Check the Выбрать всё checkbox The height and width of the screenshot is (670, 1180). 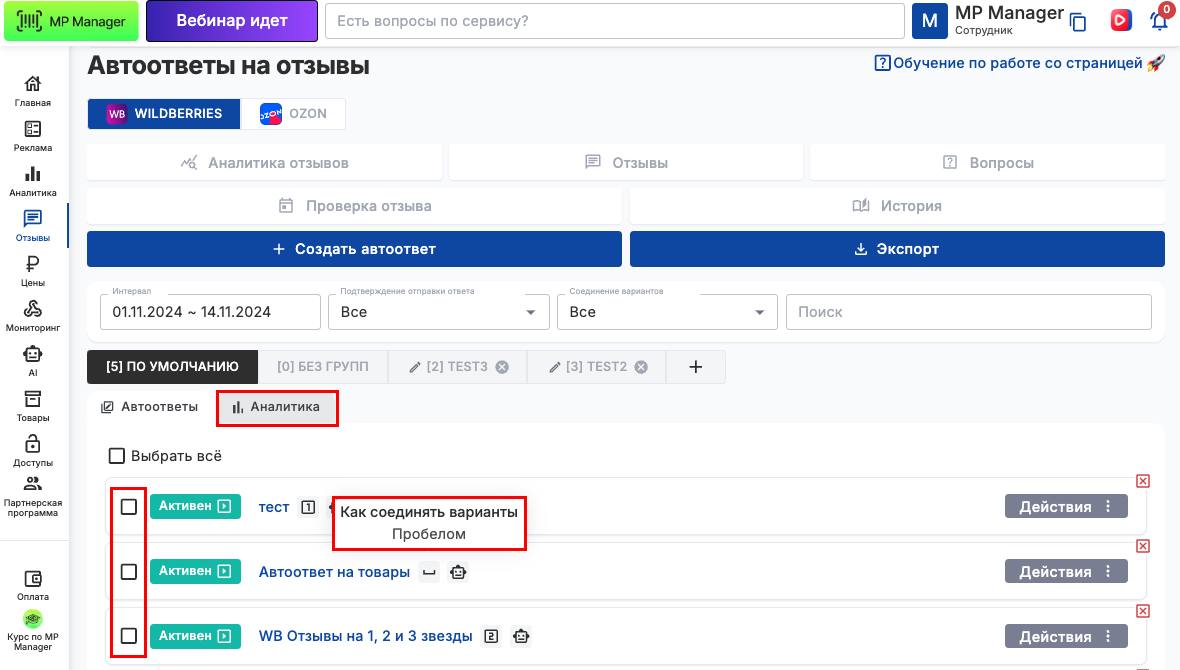(117, 456)
